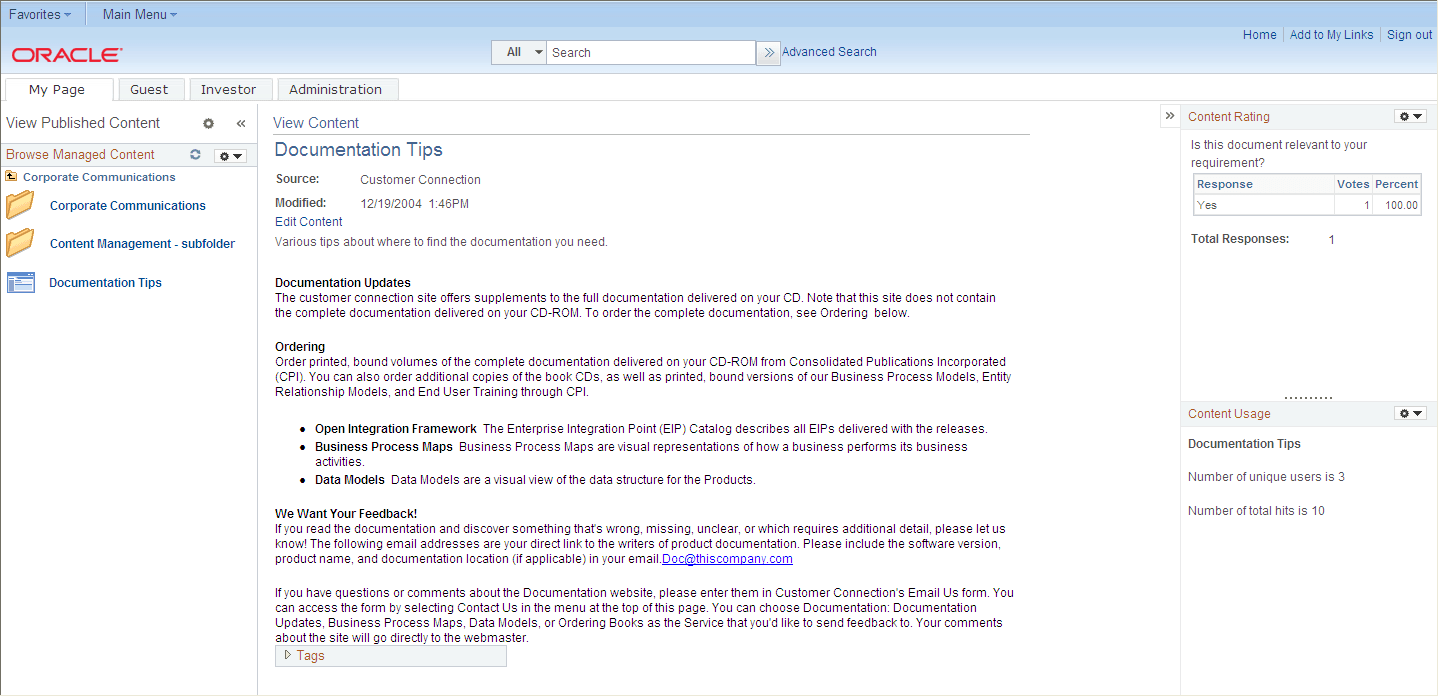The width and height of the screenshot is (1438, 696).
Task: Run the search with the double-arrow button
Action: pyautogui.click(x=768, y=52)
